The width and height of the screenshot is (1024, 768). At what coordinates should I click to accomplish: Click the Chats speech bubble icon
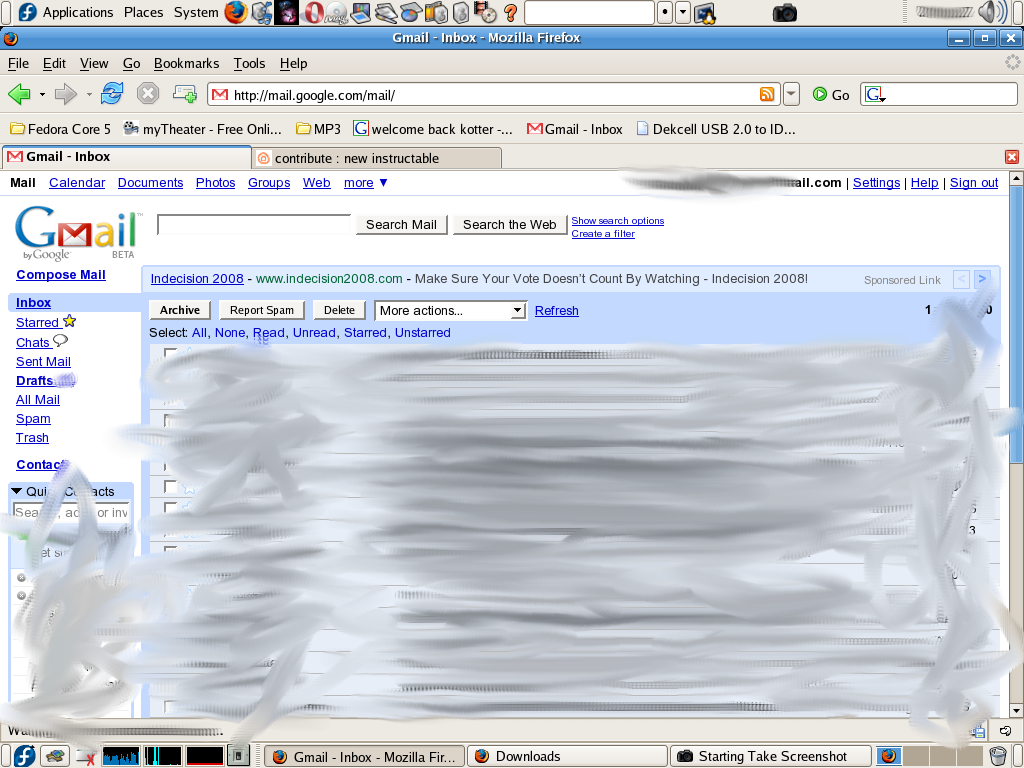click(x=60, y=341)
